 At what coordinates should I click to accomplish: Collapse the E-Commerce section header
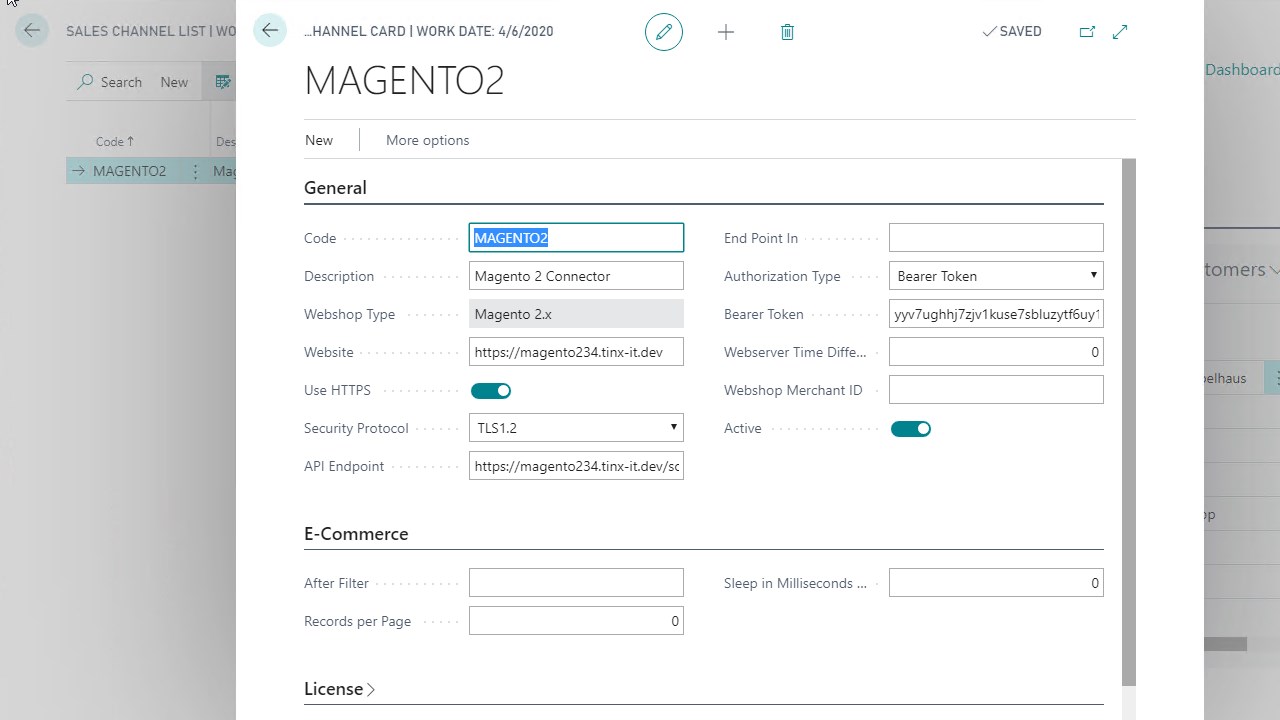click(x=356, y=534)
